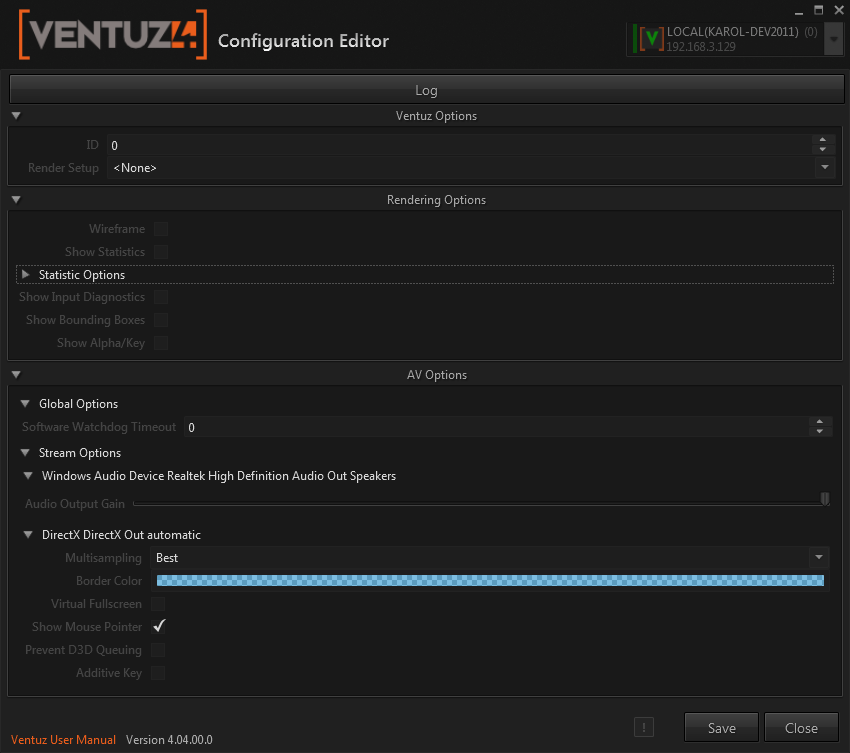Collapse the Ventuz Options section

pyautogui.click(x=17, y=116)
